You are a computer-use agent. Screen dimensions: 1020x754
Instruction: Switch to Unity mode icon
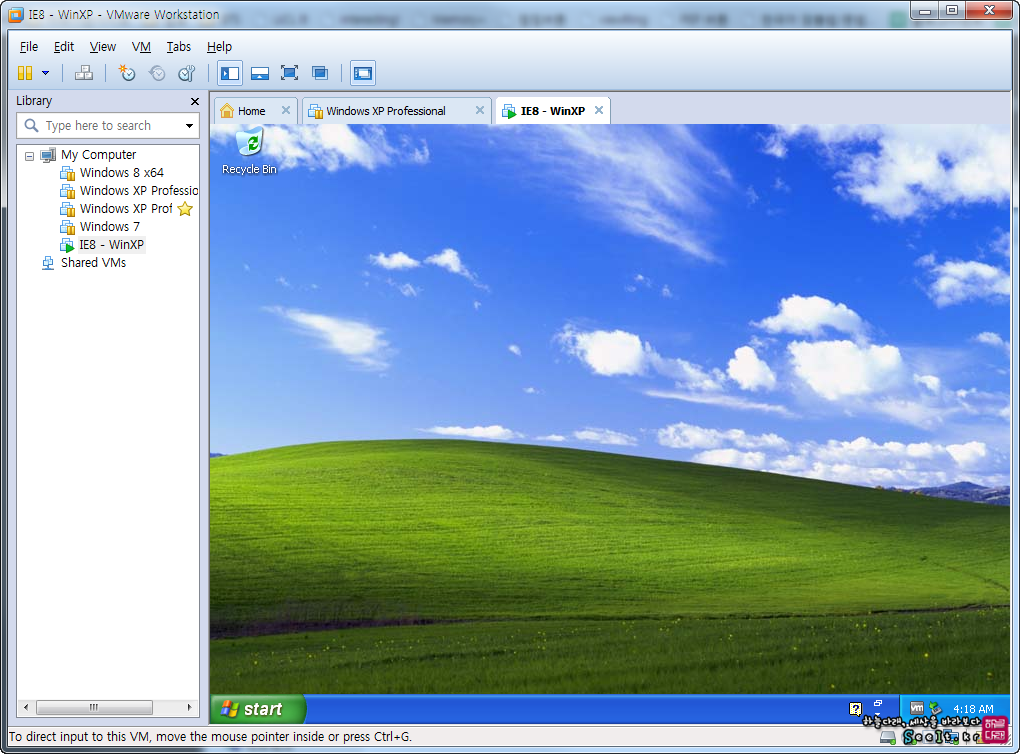tap(319, 73)
